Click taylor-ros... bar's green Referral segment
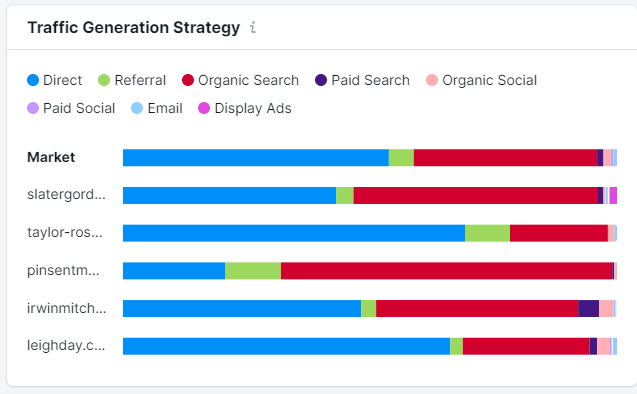The height and width of the screenshot is (394, 637). coord(488,233)
